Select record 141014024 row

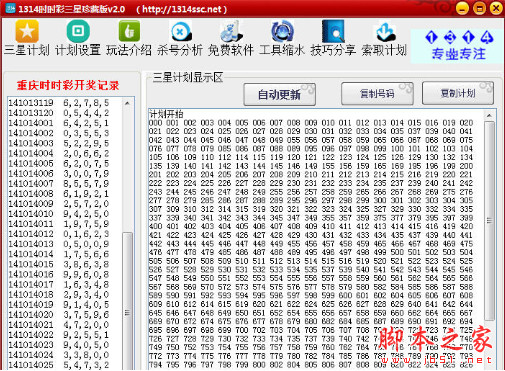tap(59, 355)
